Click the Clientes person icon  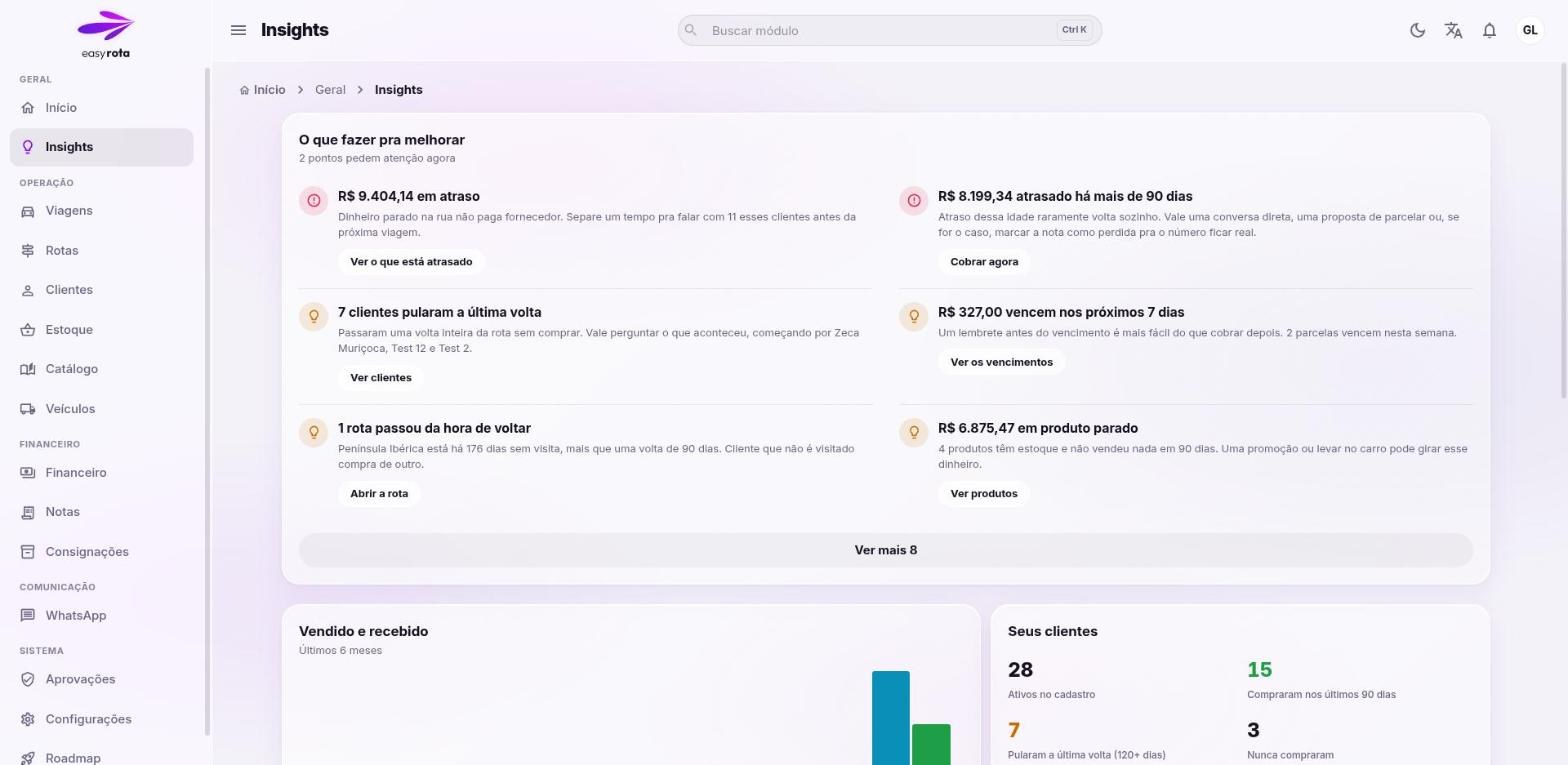[28, 290]
